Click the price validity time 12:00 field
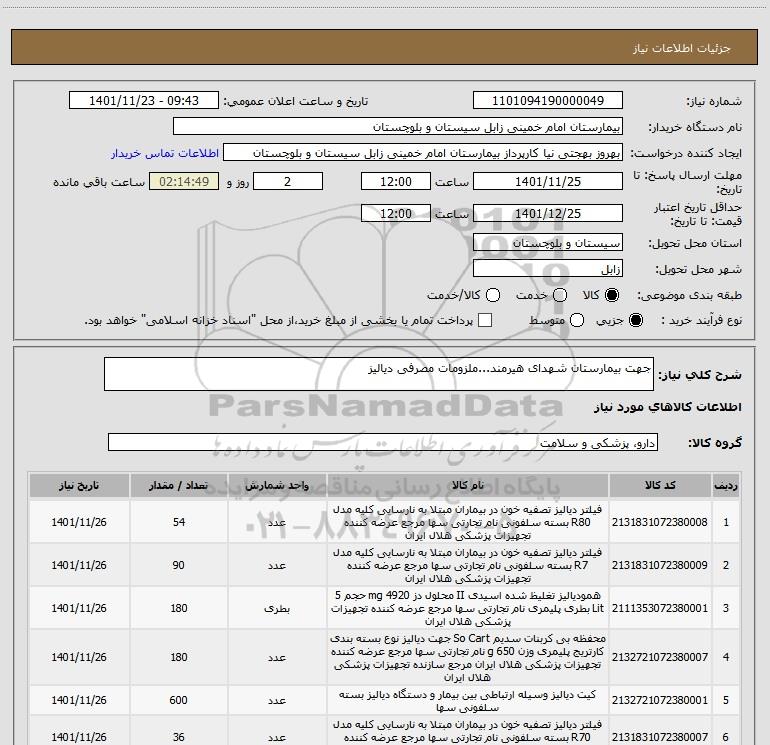This screenshot has height=745, width=770. tap(396, 213)
